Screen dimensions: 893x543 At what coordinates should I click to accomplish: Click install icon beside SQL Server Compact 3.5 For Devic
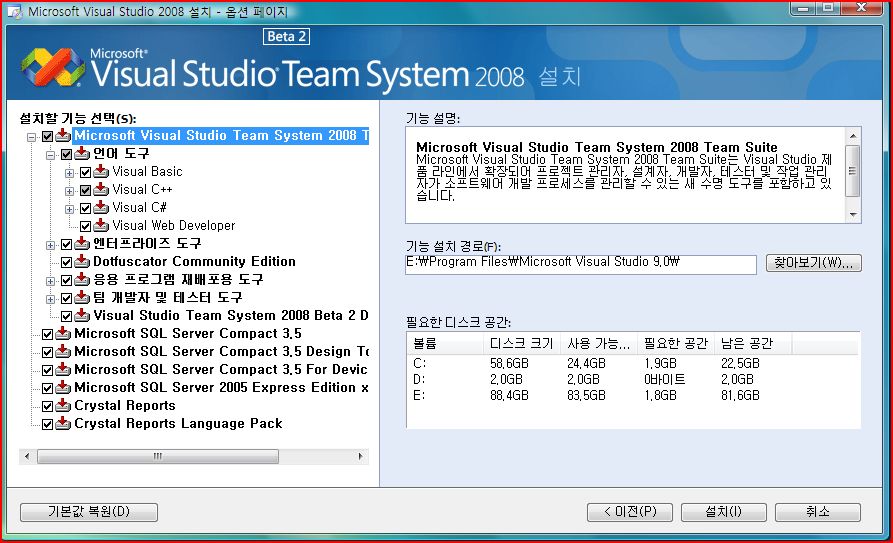pyautogui.click(x=63, y=370)
